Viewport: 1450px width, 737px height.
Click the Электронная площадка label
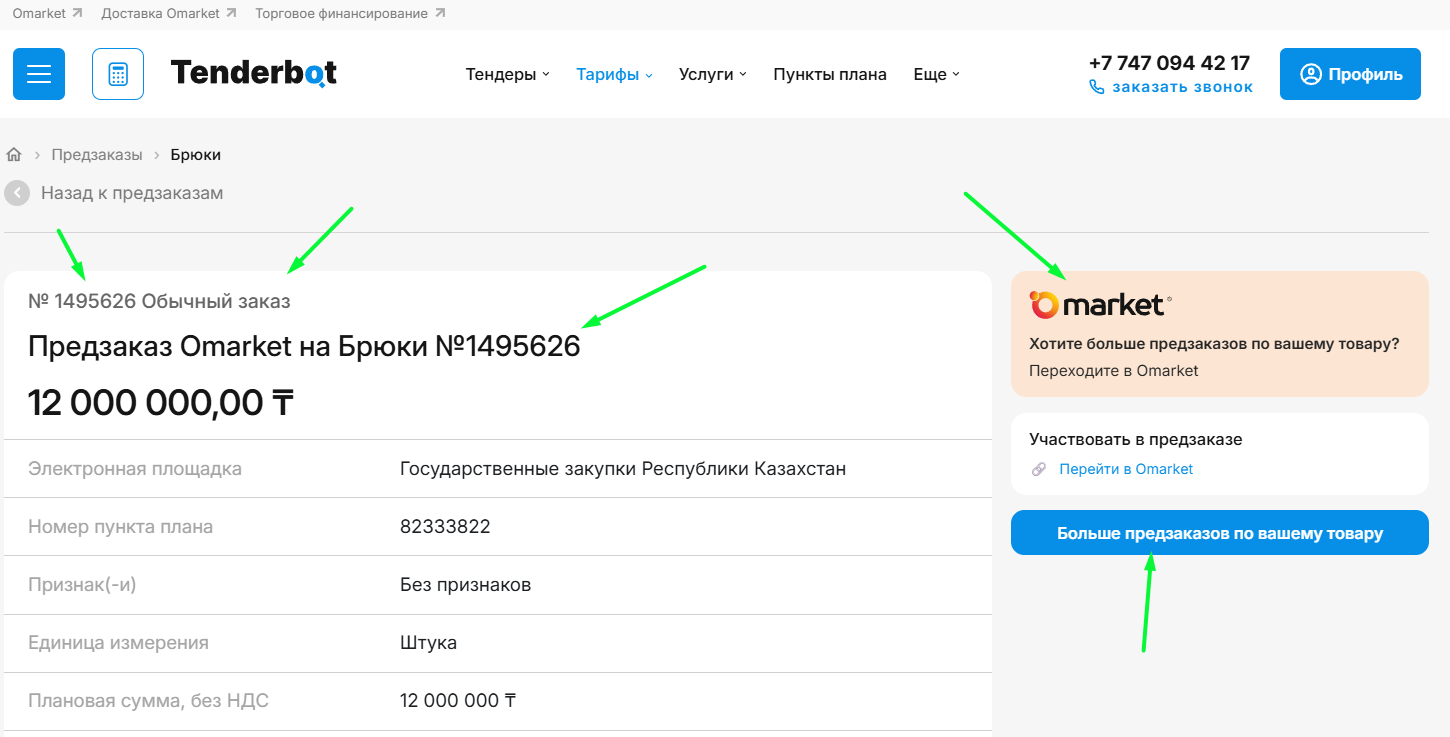pyautogui.click(x=135, y=469)
